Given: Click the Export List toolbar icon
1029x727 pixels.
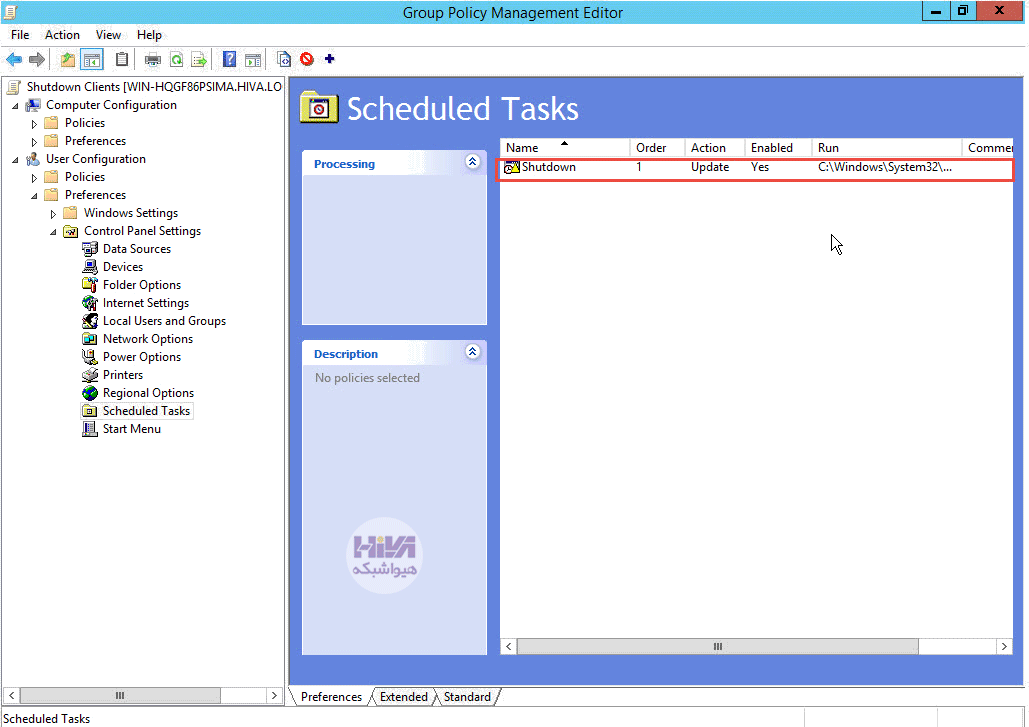Looking at the screenshot, I should [199, 60].
